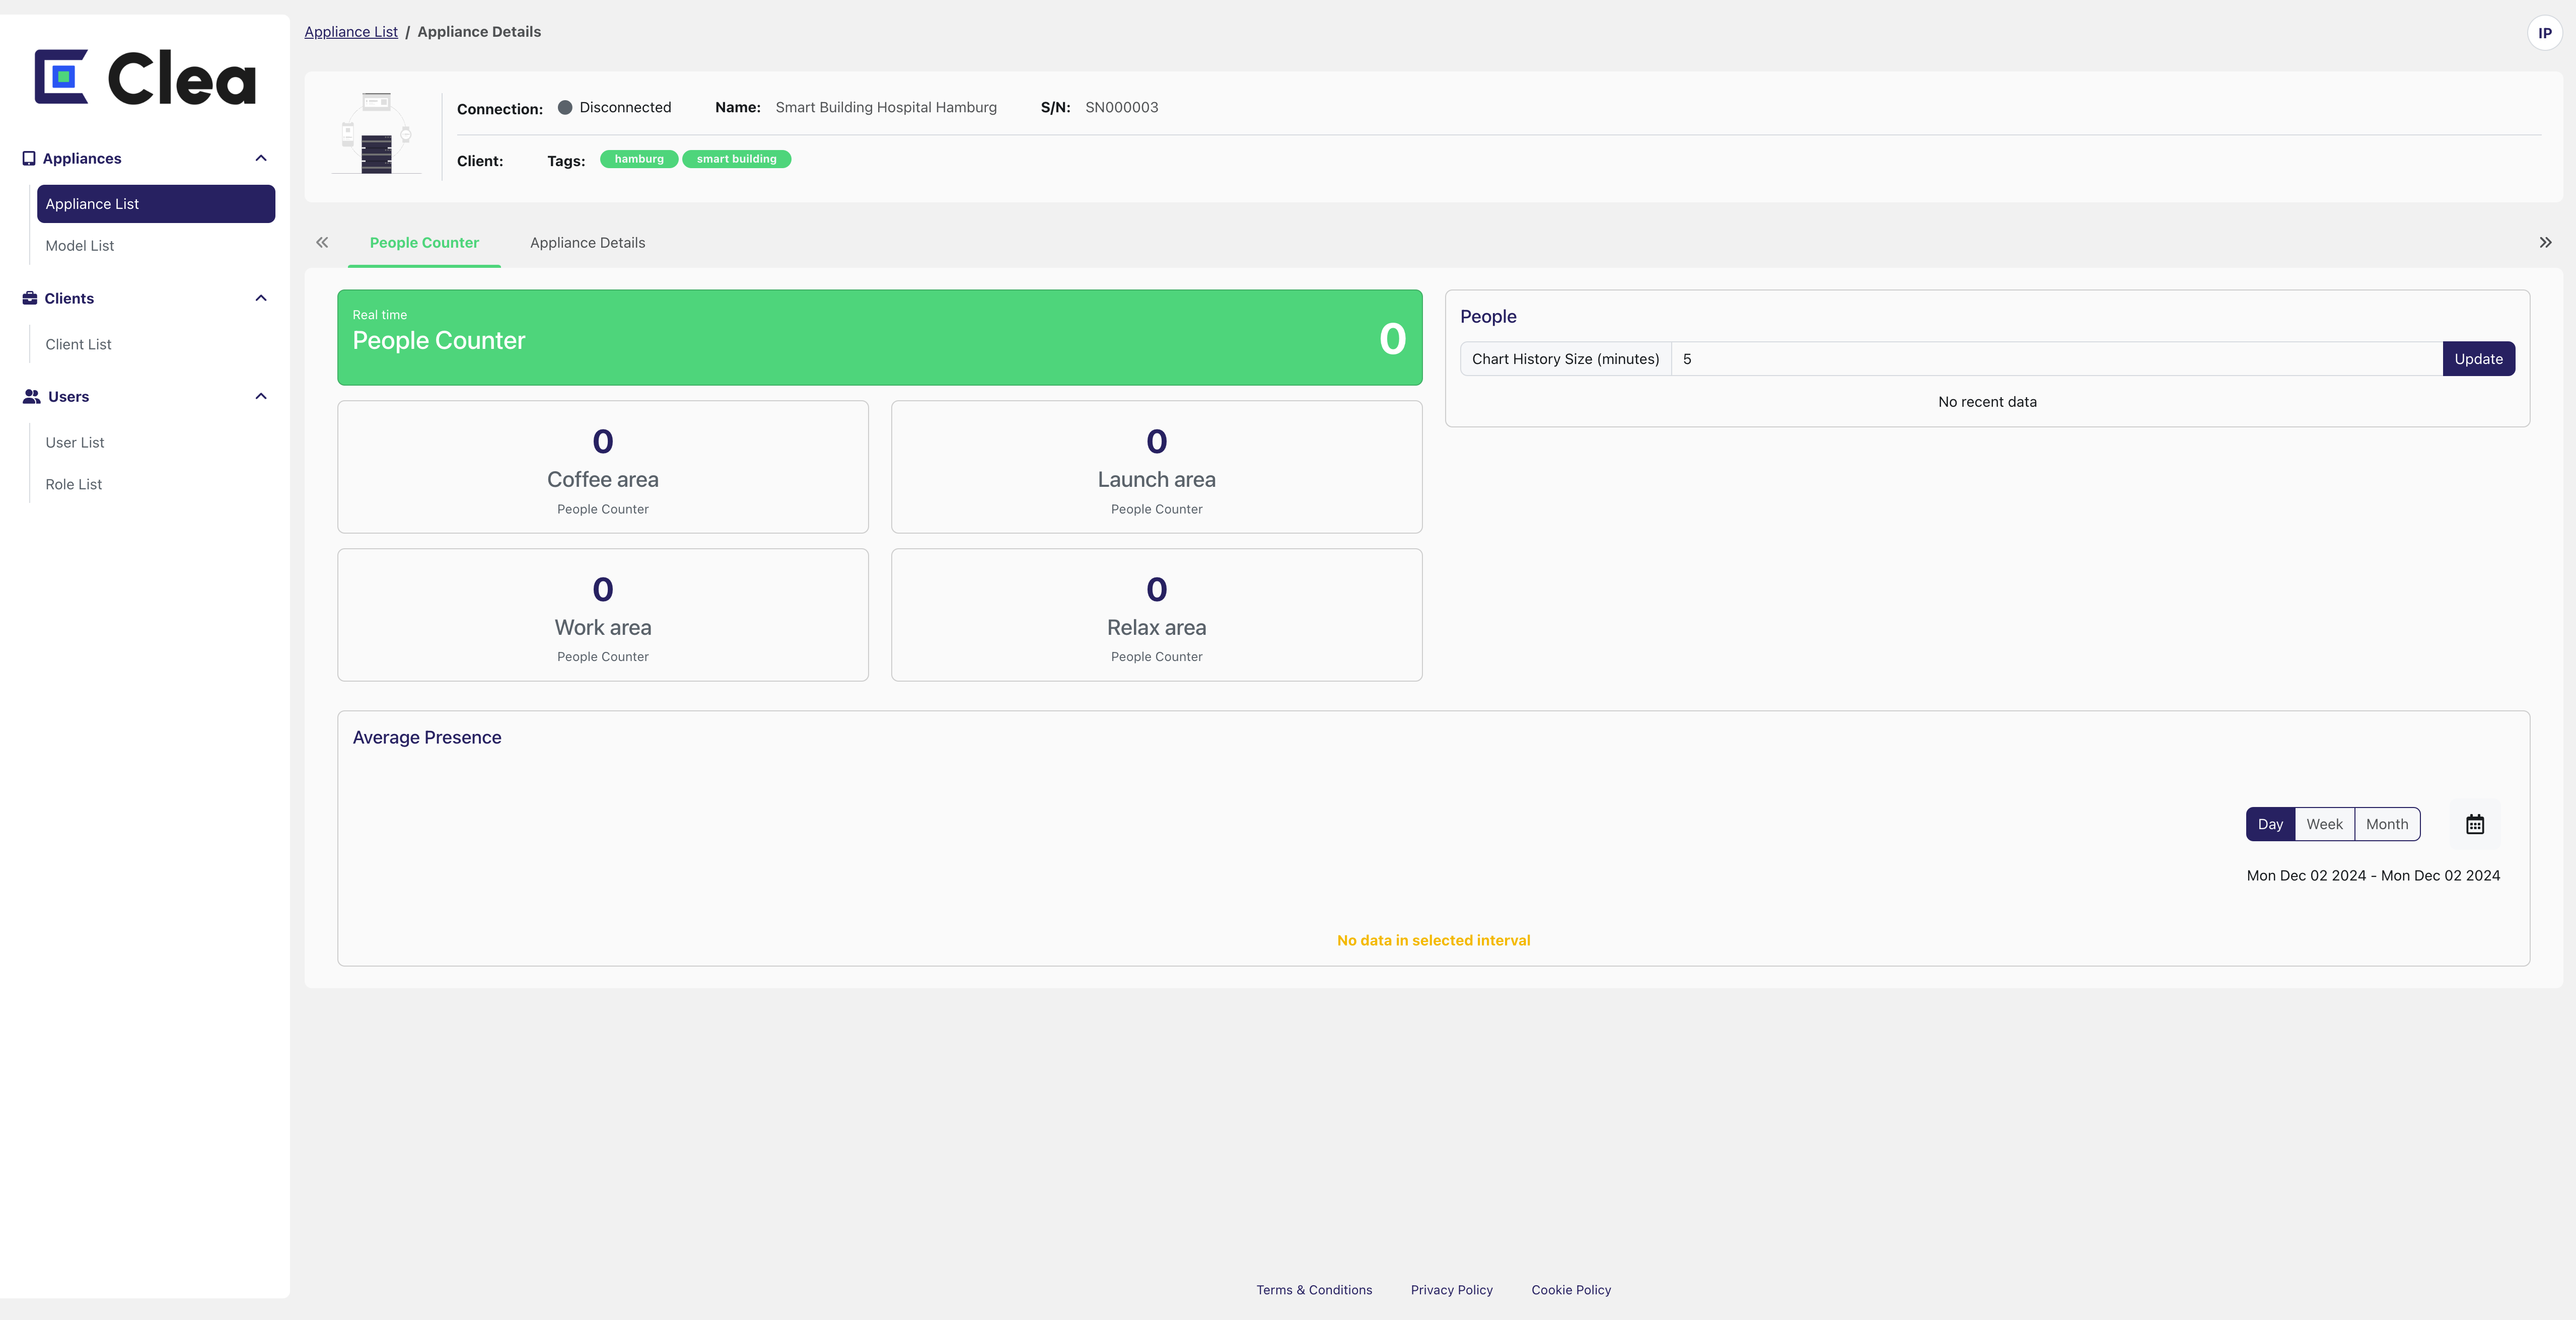Open Model List in the sidebar
Image resolution: width=2576 pixels, height=1320 pixels.
pyautogui.click(x=156, y=246)
